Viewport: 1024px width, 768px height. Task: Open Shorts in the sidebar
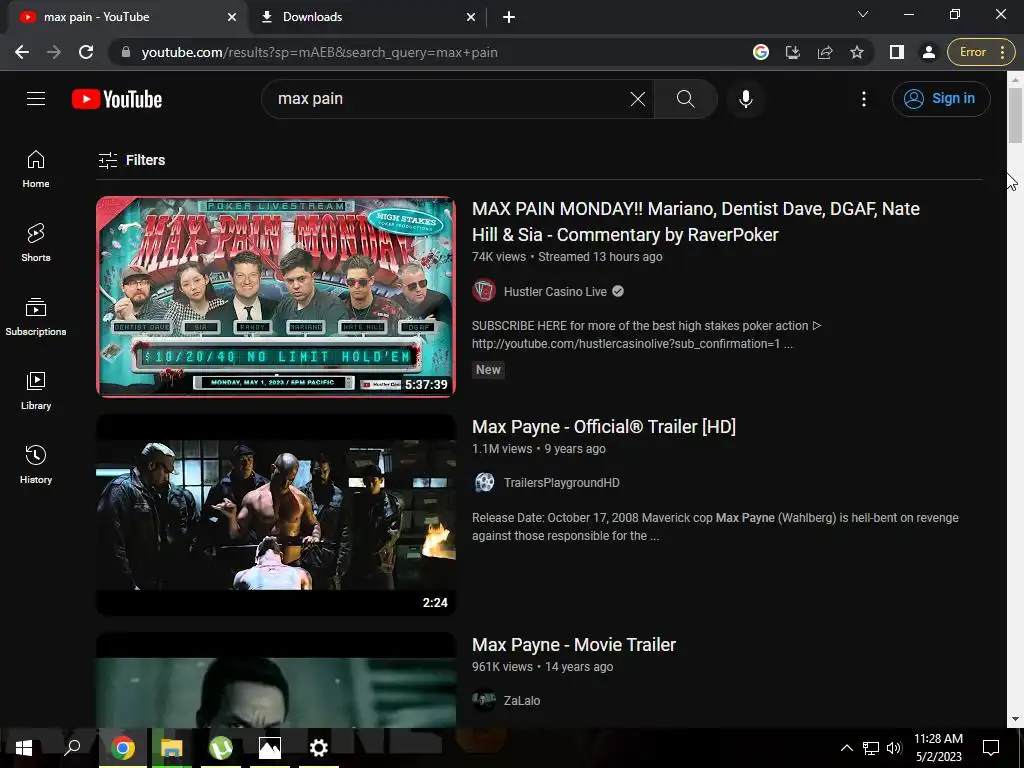[36, 243]
